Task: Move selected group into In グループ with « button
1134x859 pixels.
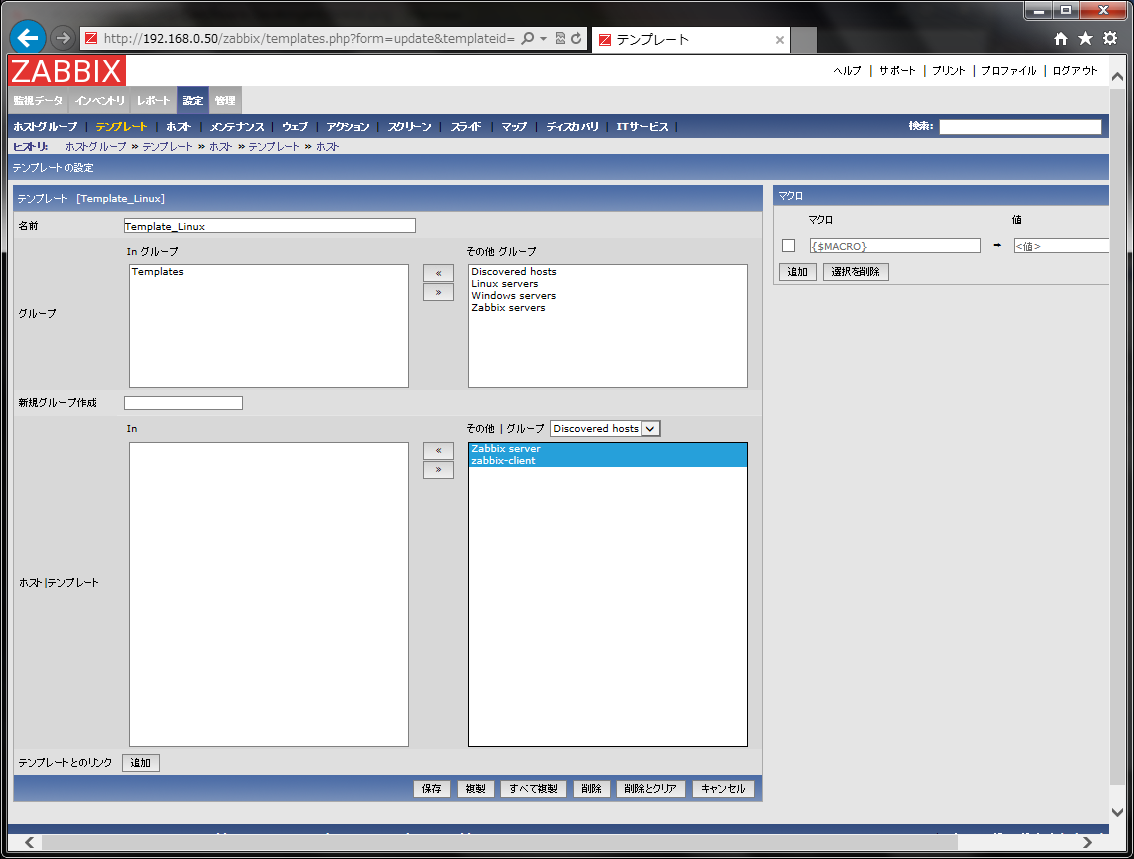Action: (x=438, y=273)
